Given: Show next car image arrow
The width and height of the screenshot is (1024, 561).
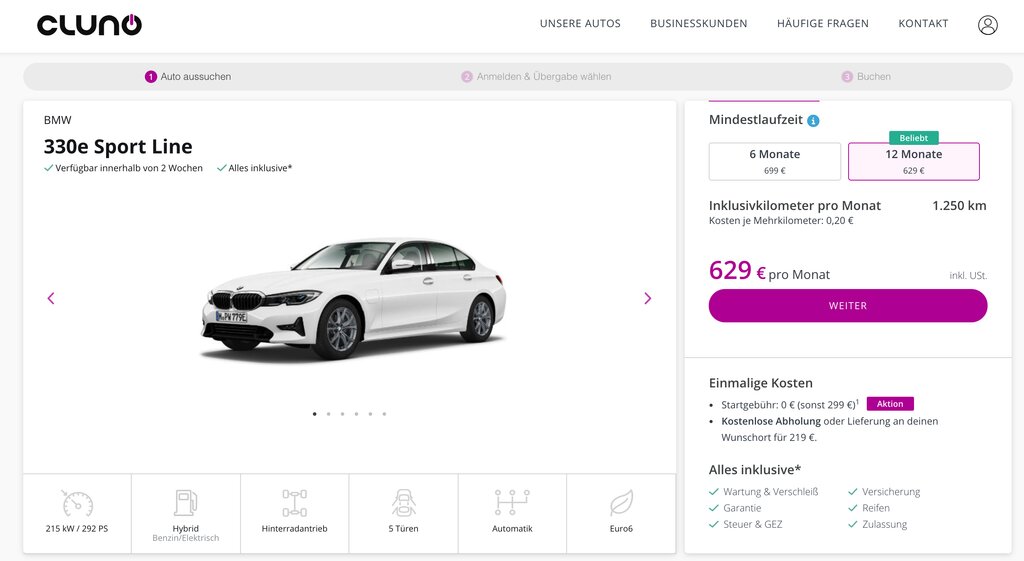Looking at the screenshot, I should [647, 298].
